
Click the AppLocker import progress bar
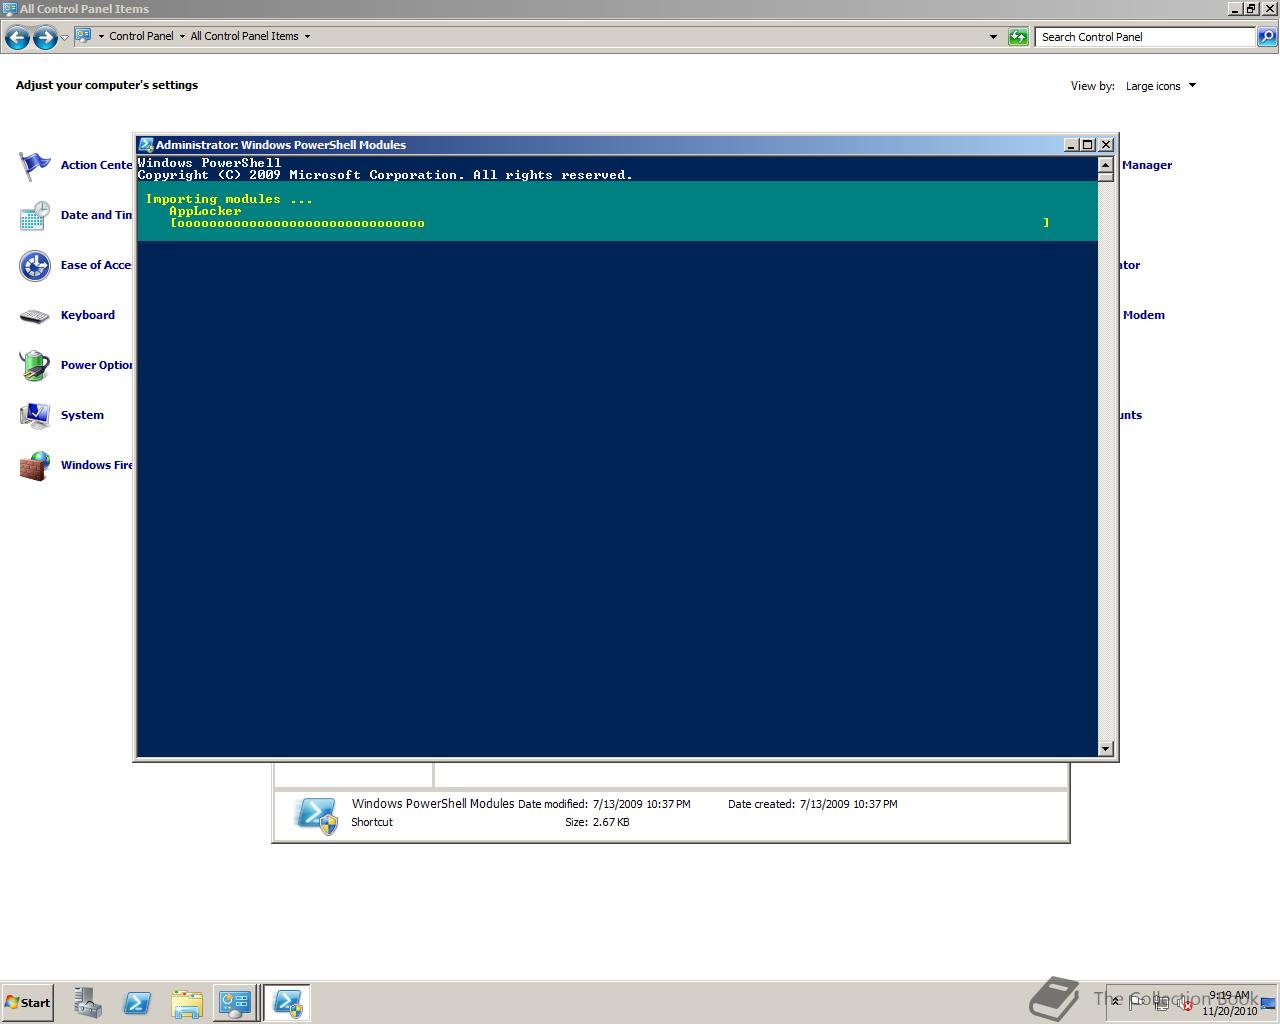[609, 223]
